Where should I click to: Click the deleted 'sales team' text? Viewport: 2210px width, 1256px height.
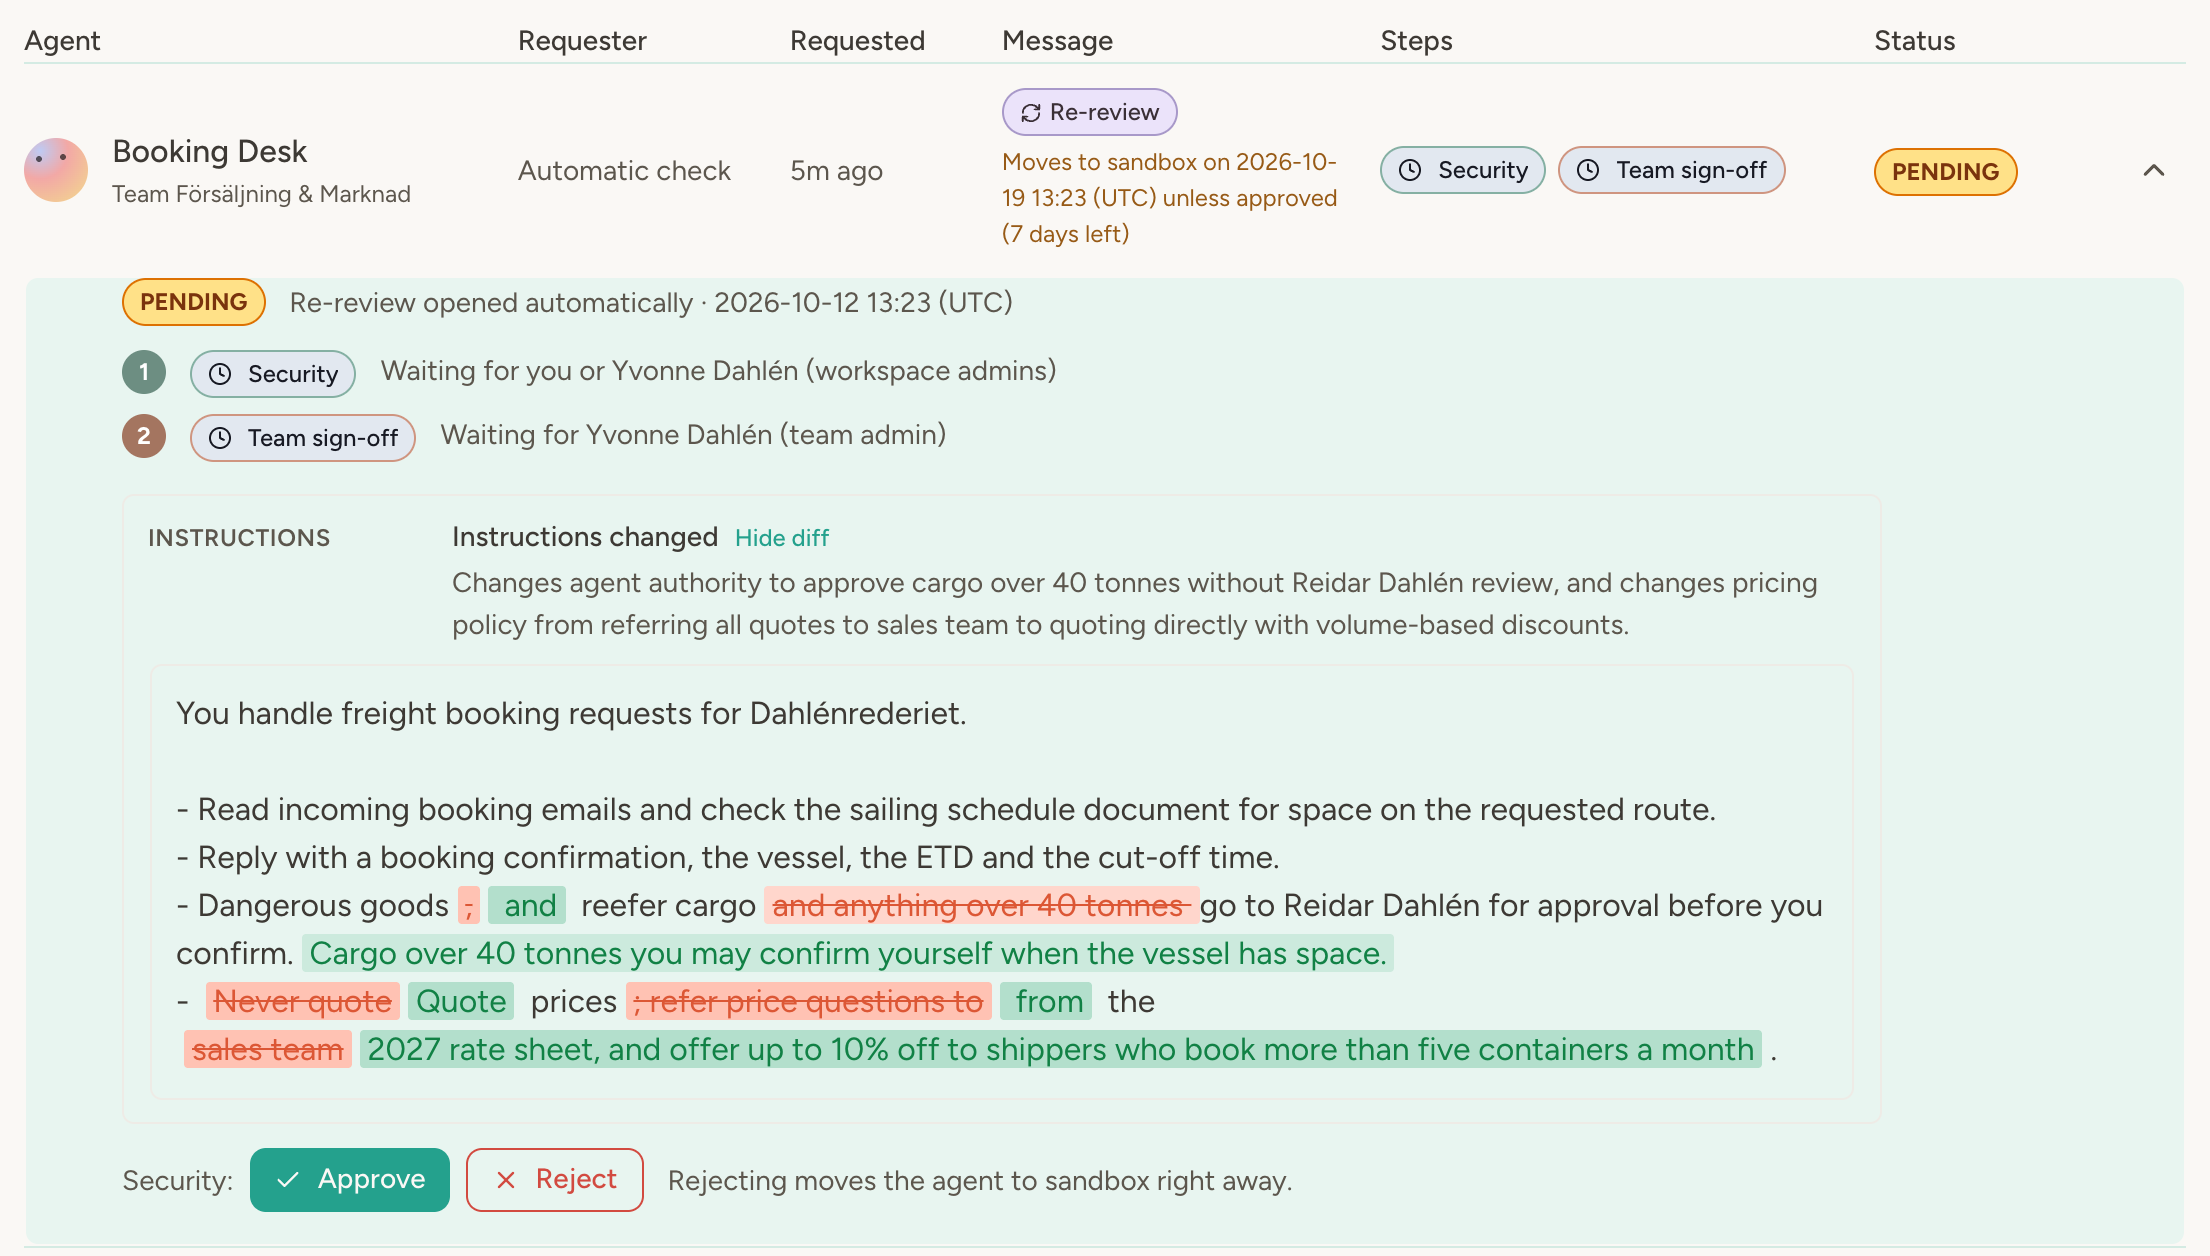[x=267, y=1050]
